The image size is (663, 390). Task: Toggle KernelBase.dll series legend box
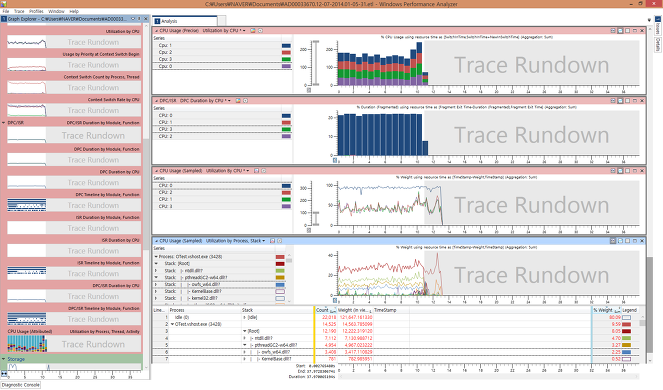(280, 291)
